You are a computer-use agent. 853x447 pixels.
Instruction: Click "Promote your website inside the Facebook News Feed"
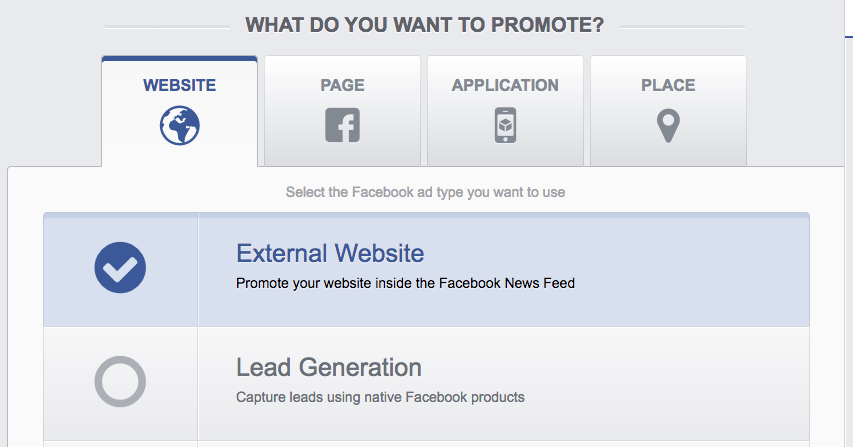point(405,283)
